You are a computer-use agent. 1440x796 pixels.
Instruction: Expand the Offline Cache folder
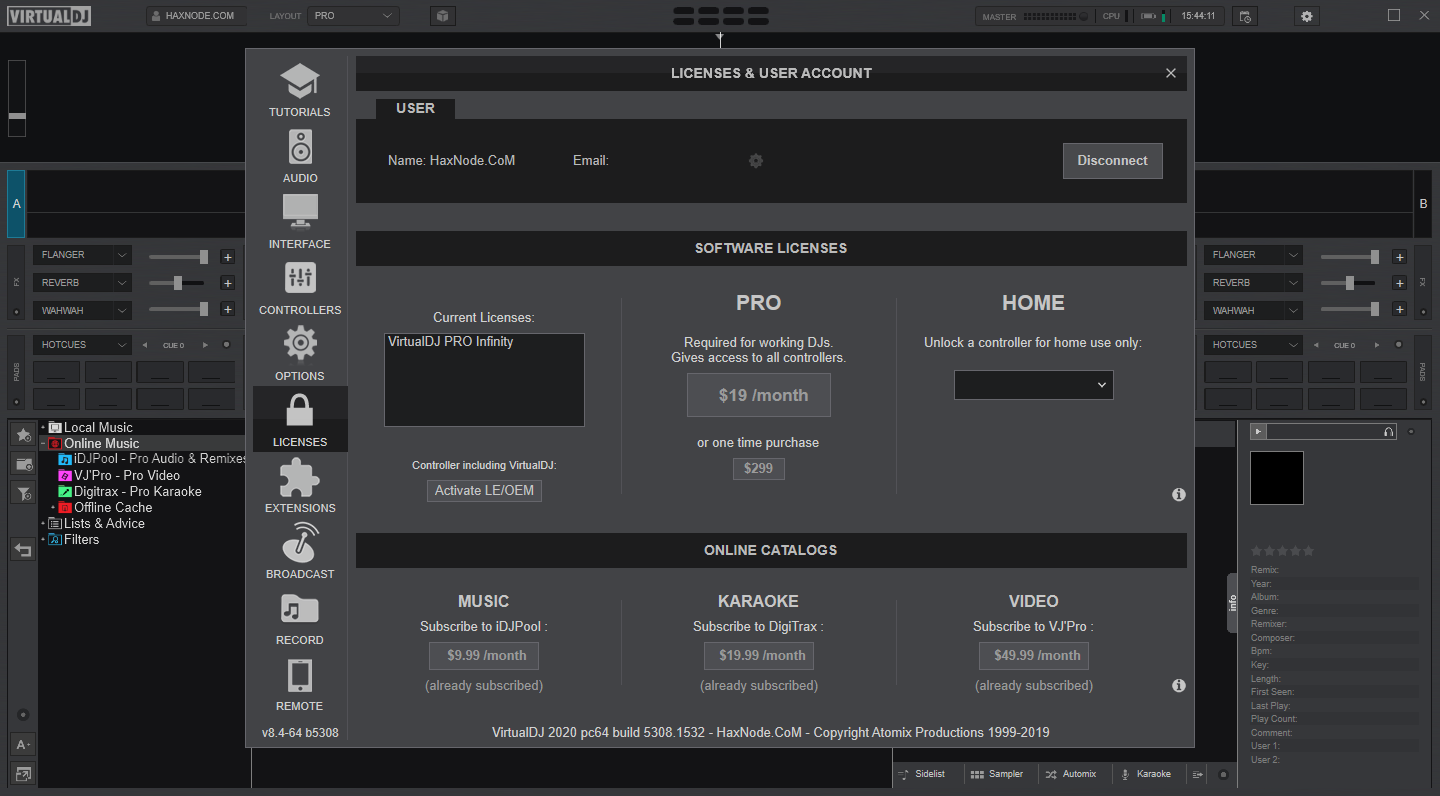coord(53,507)
